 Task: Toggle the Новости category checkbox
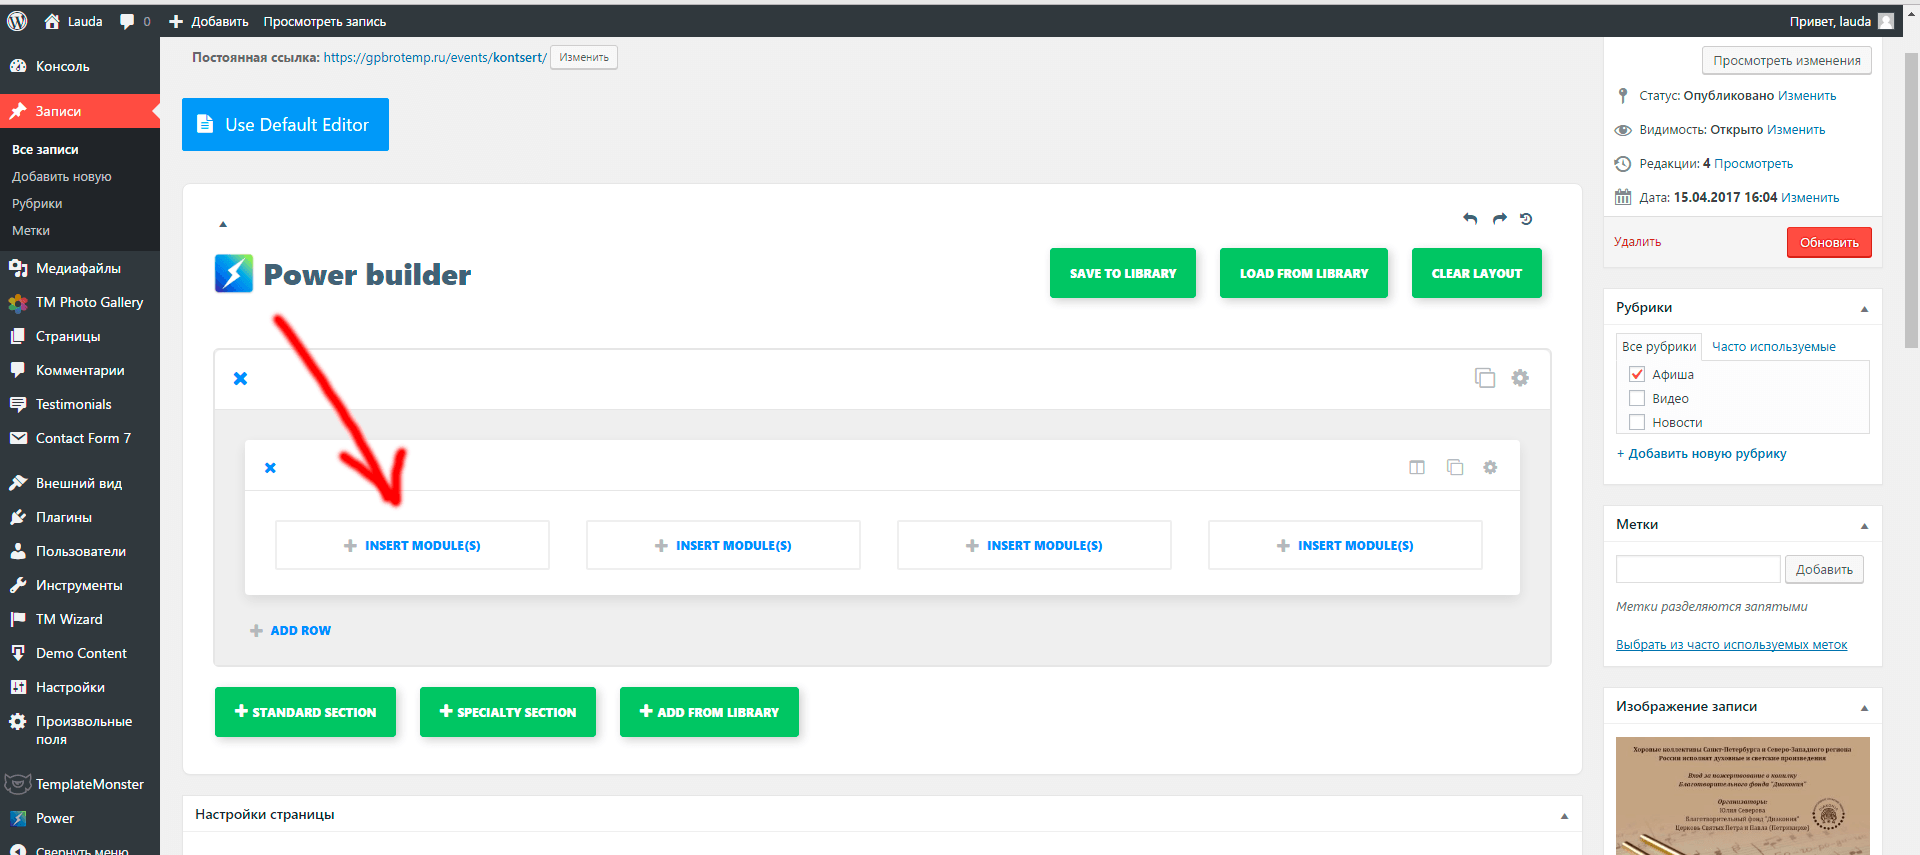(1637, 422)
